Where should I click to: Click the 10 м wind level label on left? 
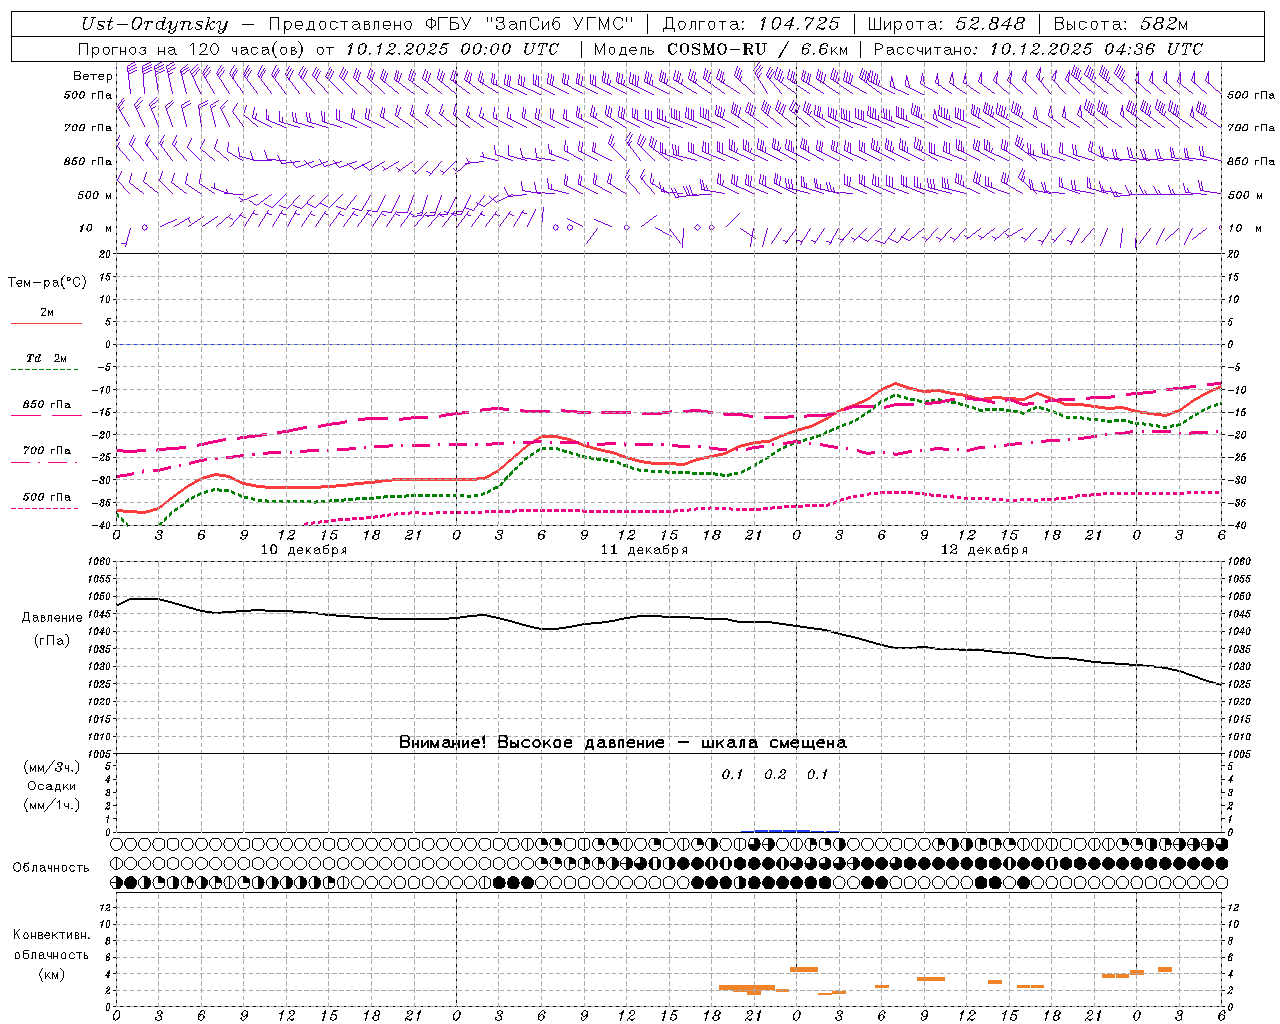(94, 228)
